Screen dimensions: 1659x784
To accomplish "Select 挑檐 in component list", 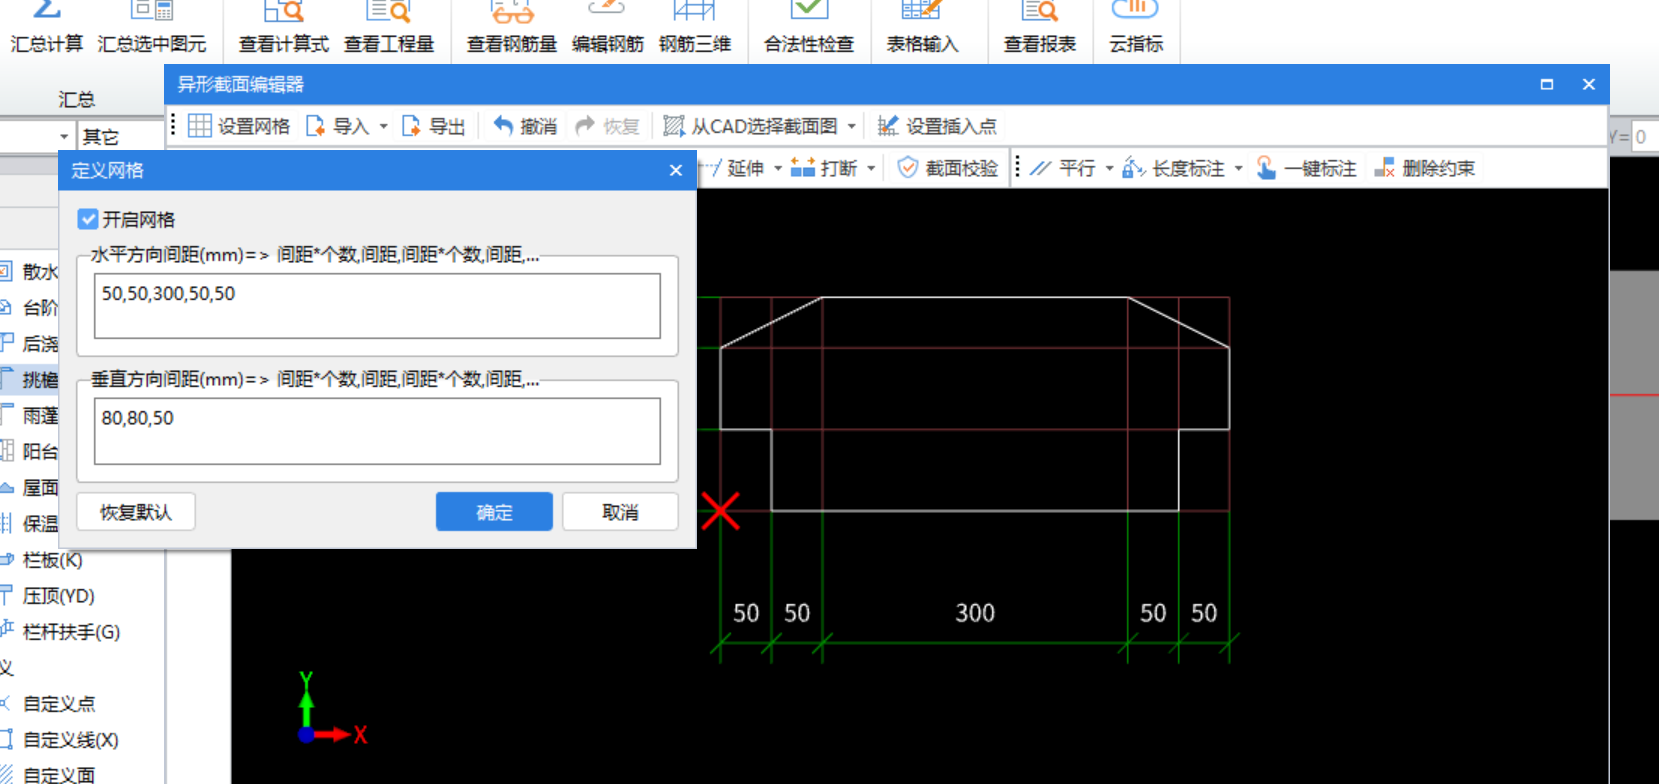I will click(x=30, y=379).
